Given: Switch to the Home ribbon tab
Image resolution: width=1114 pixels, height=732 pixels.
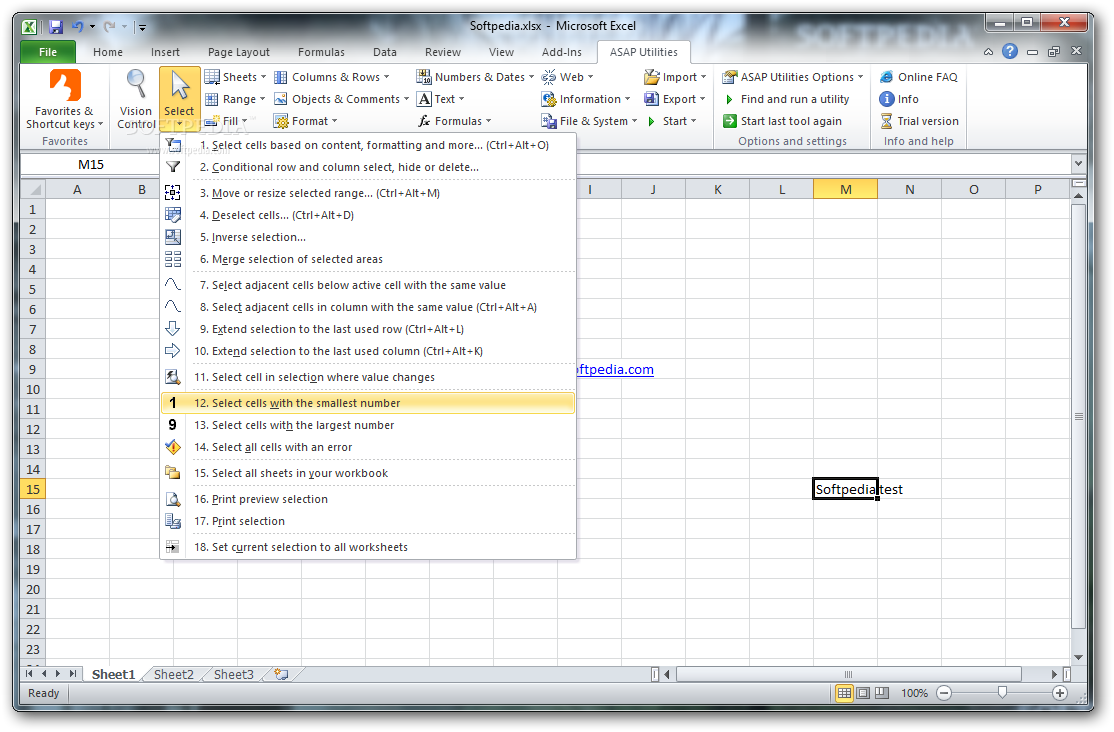Looking at the screenshot, I should pyautogui.click(x=108, y=52).
